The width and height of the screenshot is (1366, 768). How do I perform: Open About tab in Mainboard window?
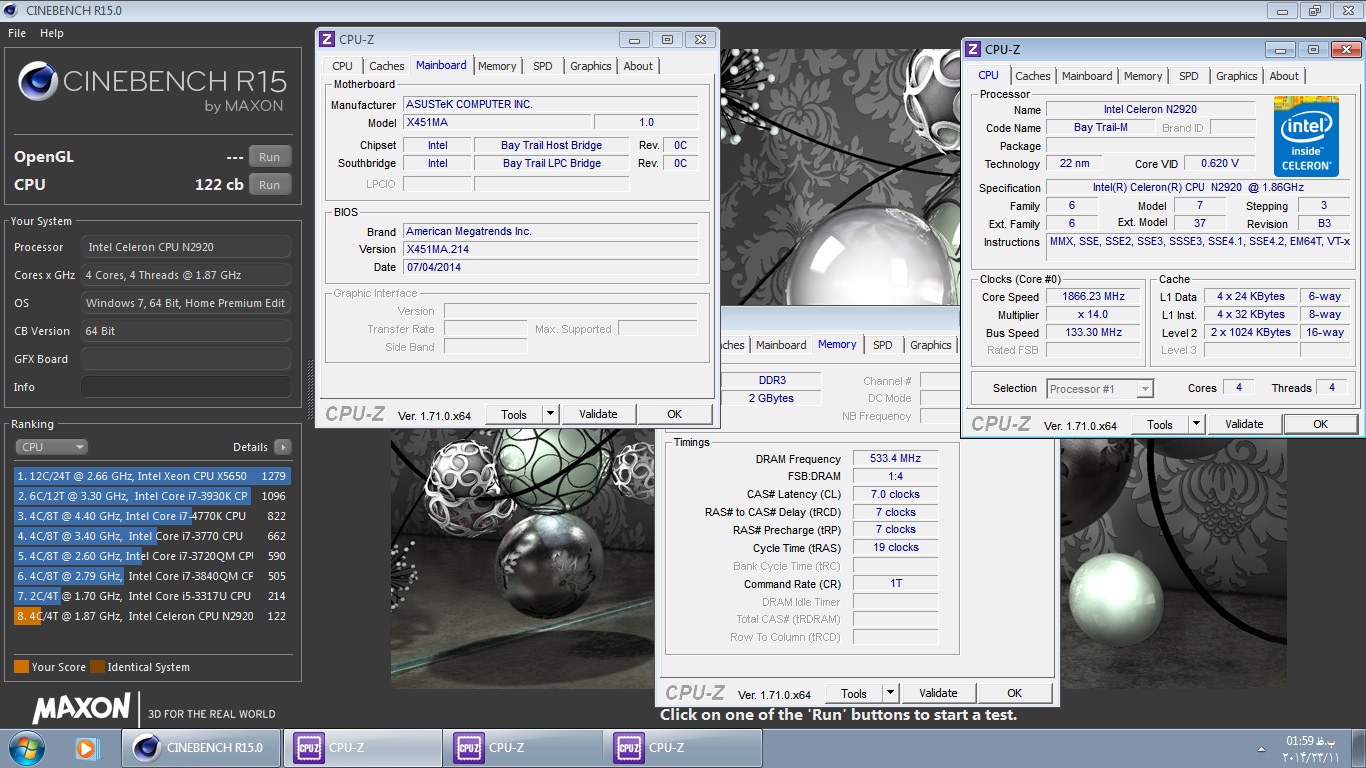click(x=638, y=66)
